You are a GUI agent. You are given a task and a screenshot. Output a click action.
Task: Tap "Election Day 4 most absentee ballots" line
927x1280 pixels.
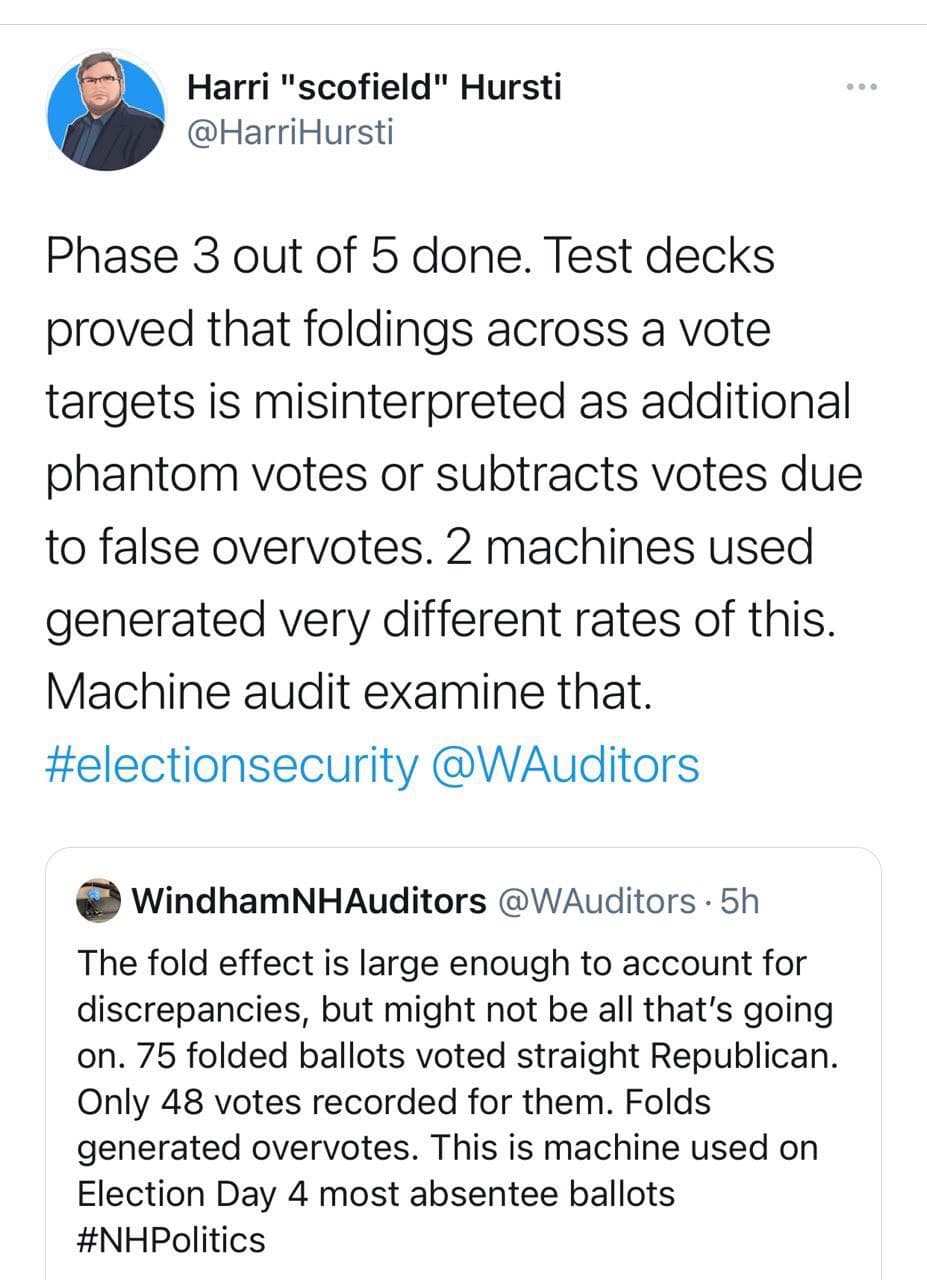(x=376, y=1194)
